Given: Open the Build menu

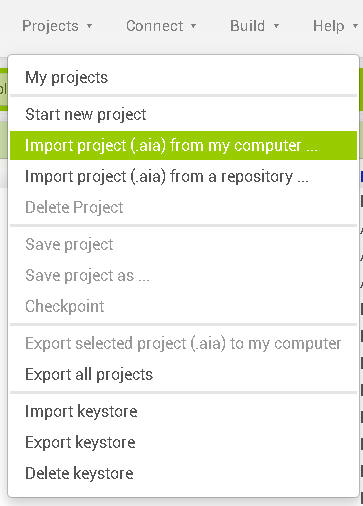Looking at the screenshot, I should [254, 26].
